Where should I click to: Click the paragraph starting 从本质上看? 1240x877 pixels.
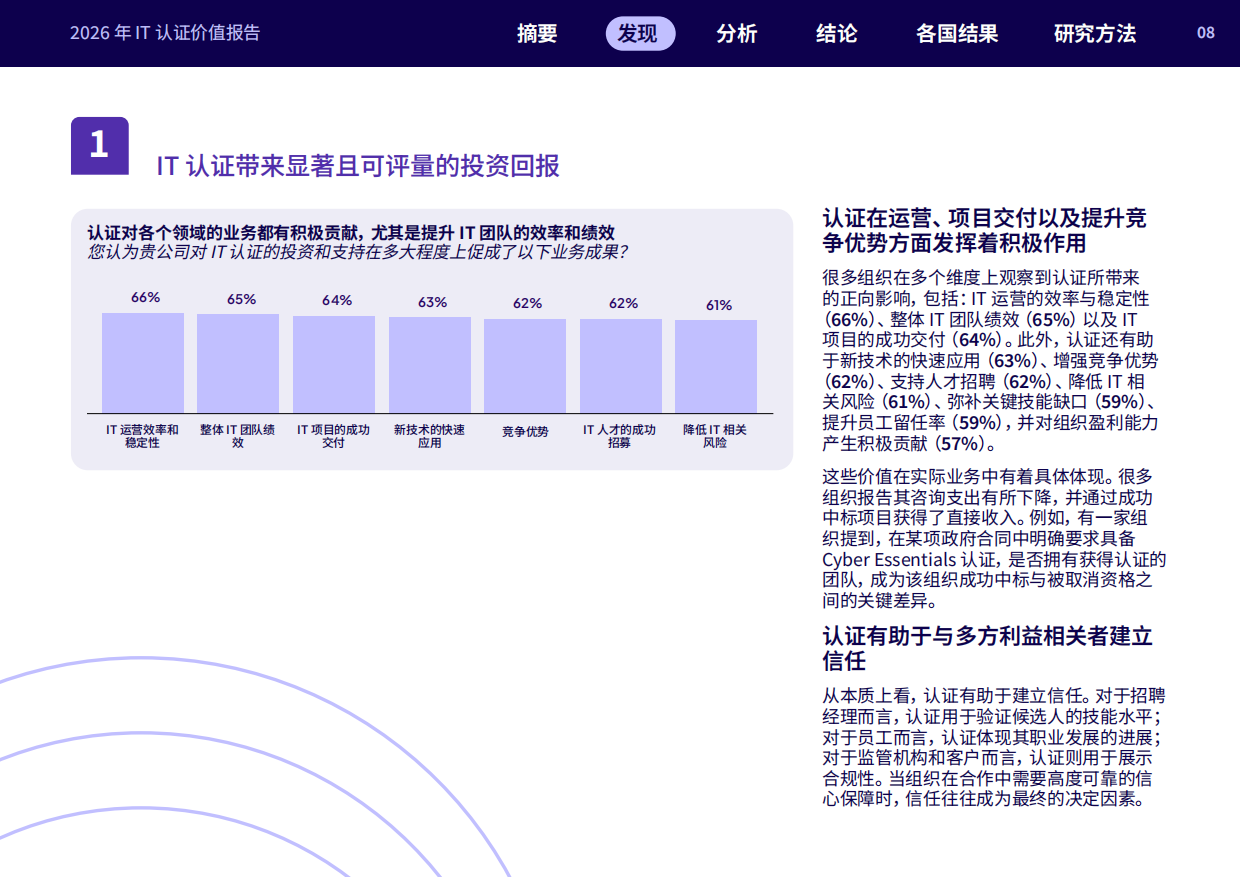pos(994,747)
